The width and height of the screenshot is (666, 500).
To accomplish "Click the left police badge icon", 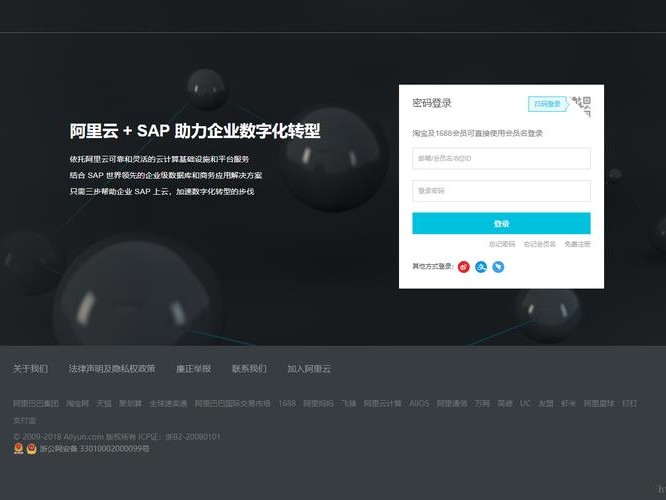I will point(18,449).
